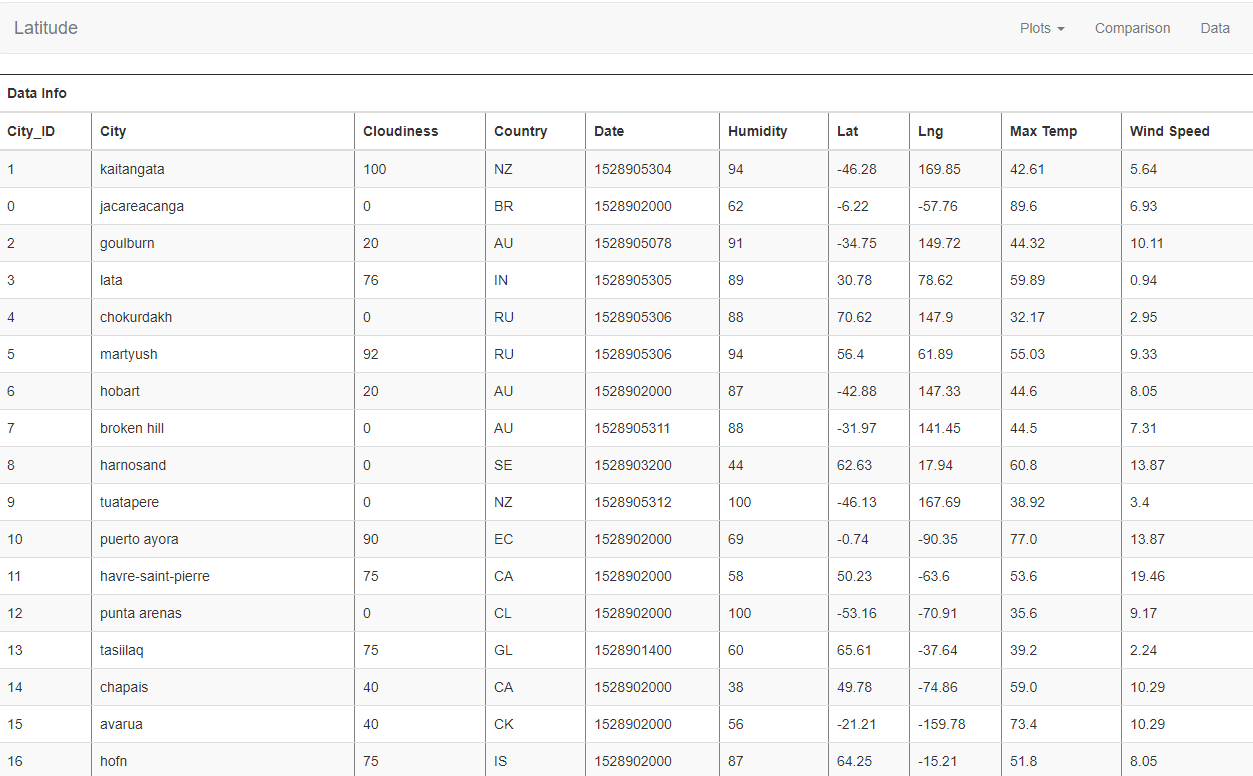This screenshot has width=1253, height=776.
Task: Select the puerto ayora city cell
Action: pos(223,539)
